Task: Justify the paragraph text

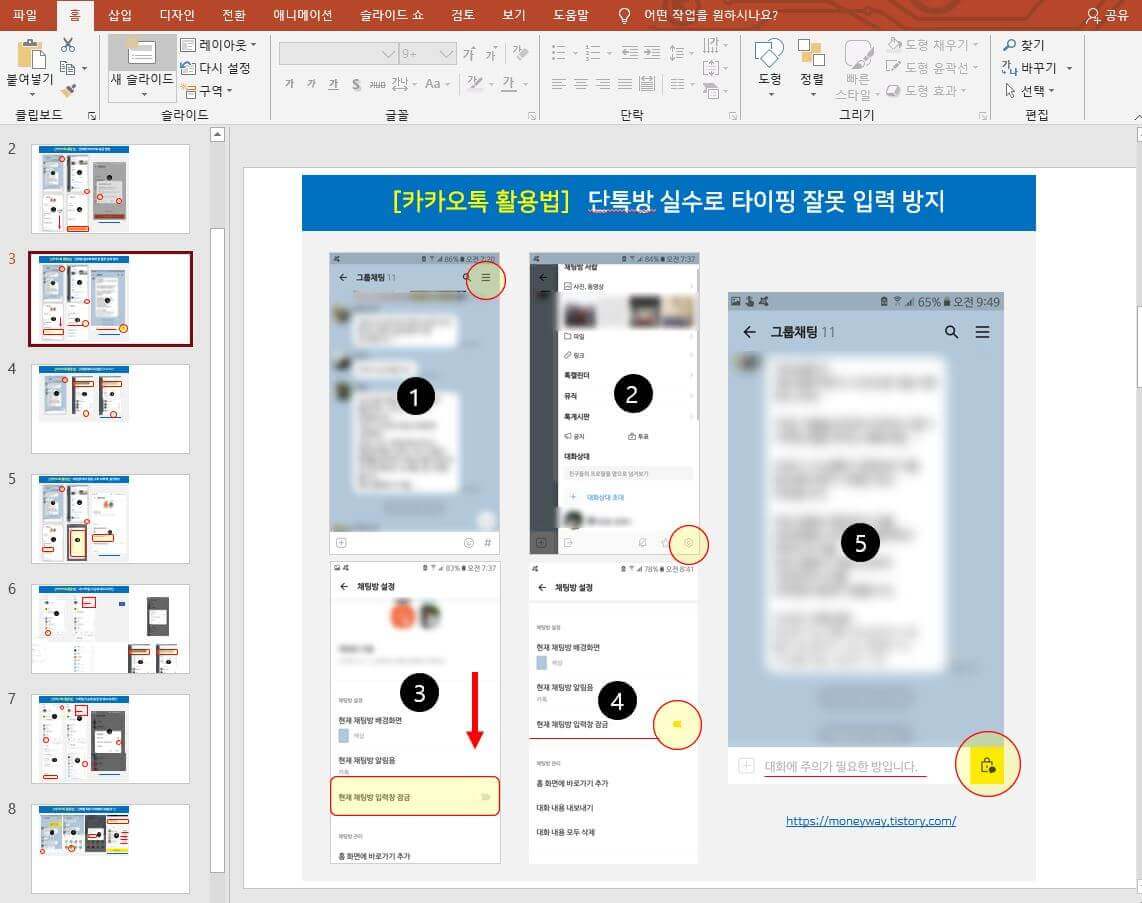Action: point(625,84)
